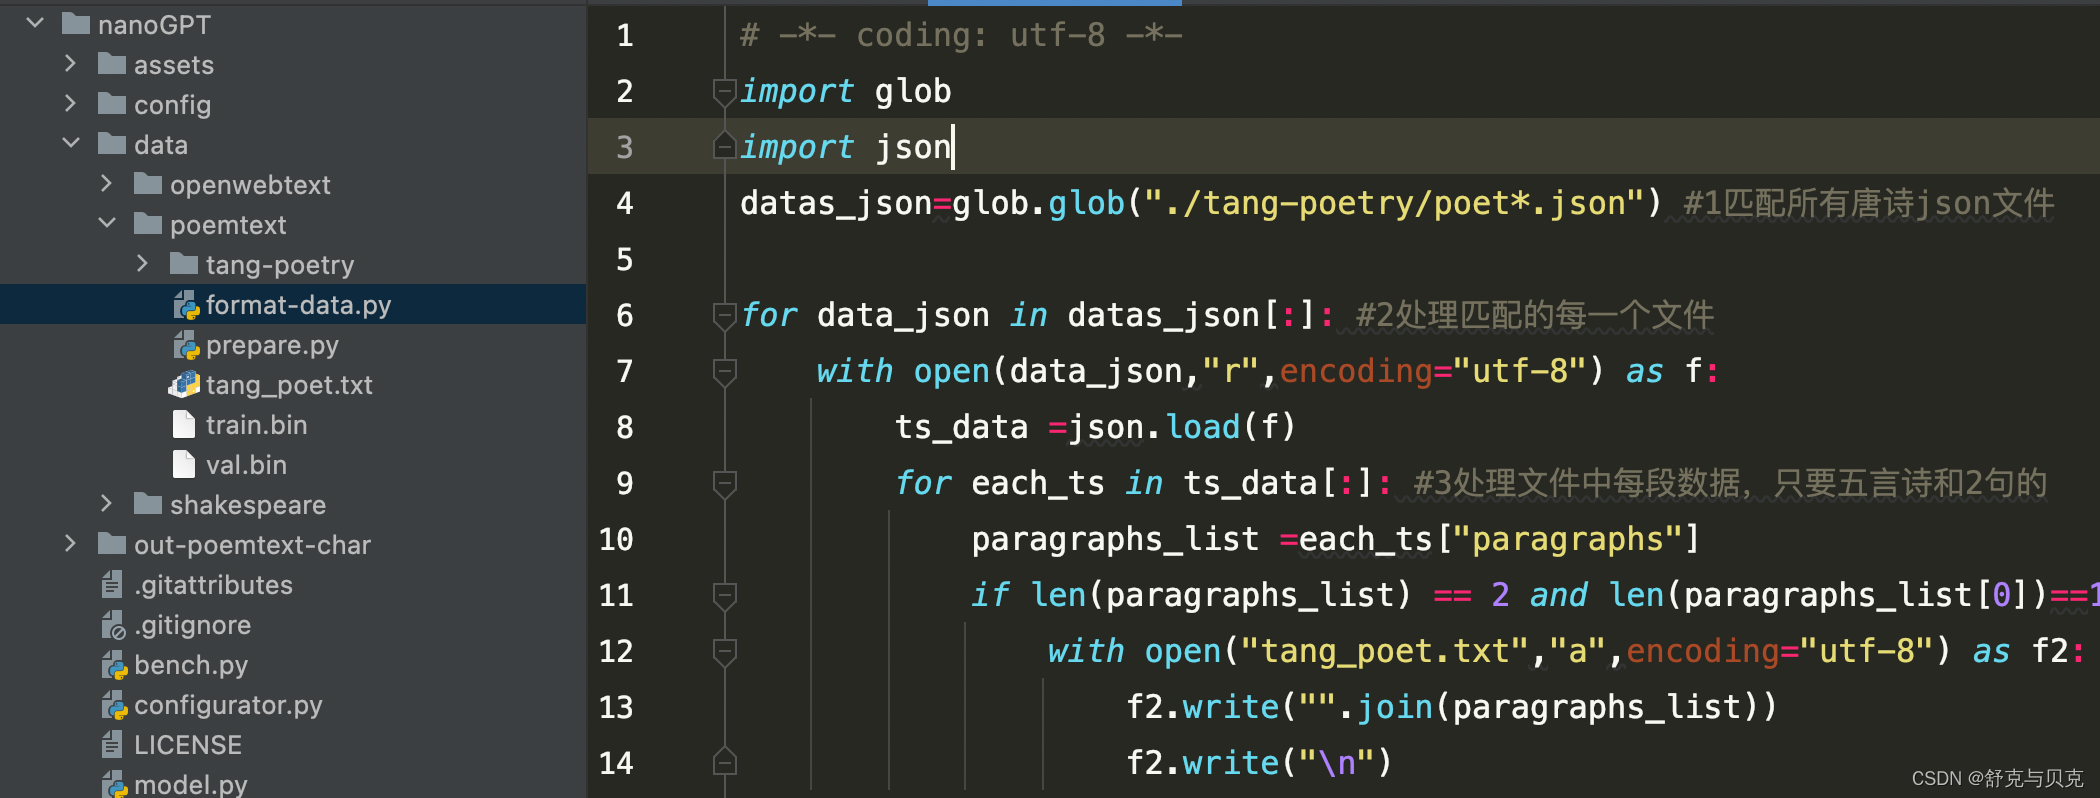Select configurator.py in the project tree

(228, 705)
